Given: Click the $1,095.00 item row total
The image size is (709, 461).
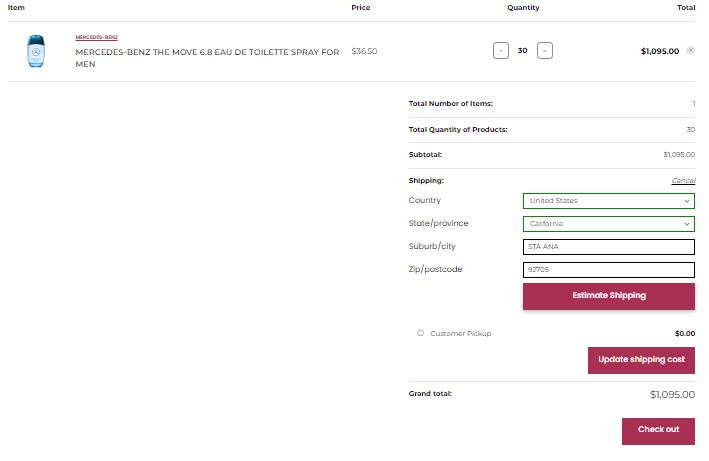Looking at the screenshot, I should tap(660, 51).
